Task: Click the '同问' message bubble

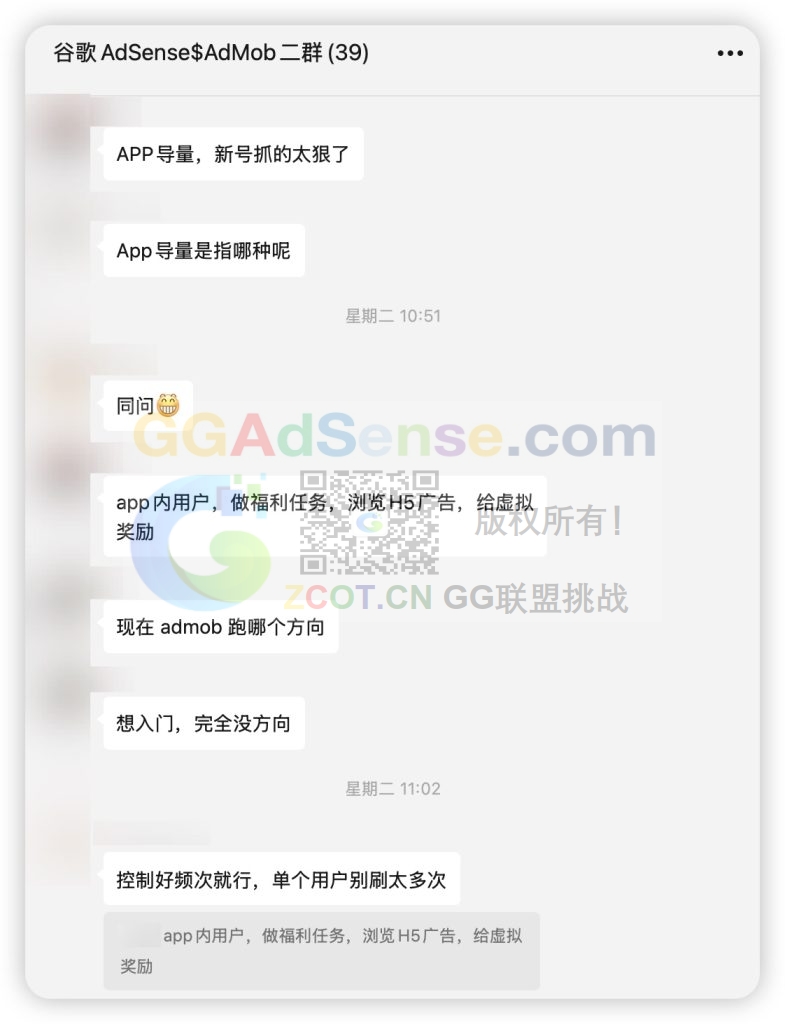Action: pos(148,406)
